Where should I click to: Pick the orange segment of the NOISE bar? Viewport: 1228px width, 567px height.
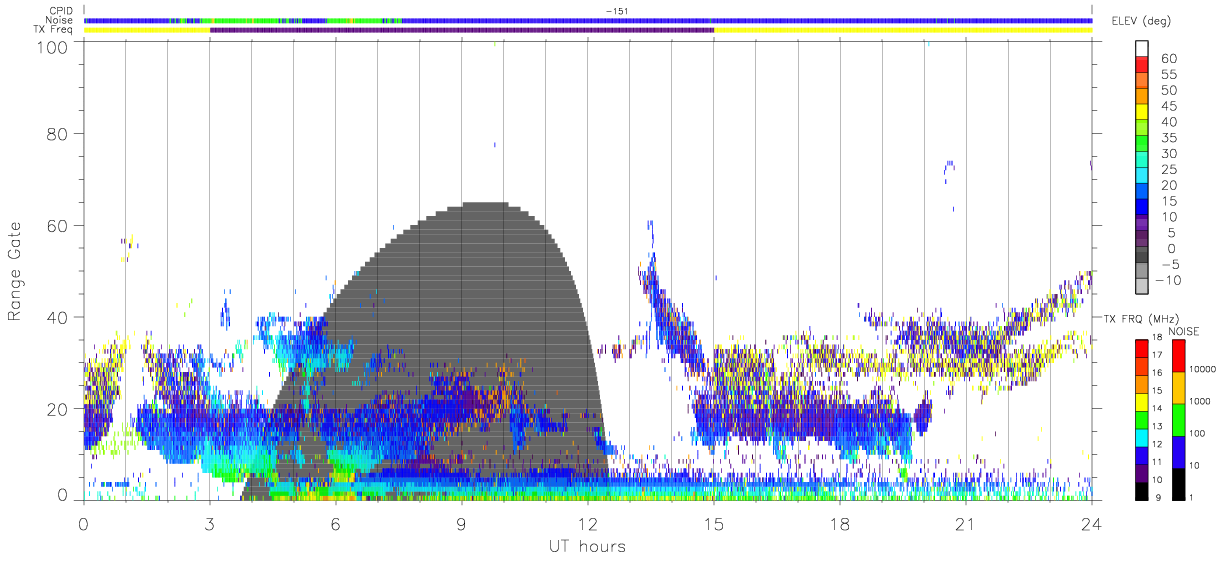pyautogui.click(x=1180, y=388)
